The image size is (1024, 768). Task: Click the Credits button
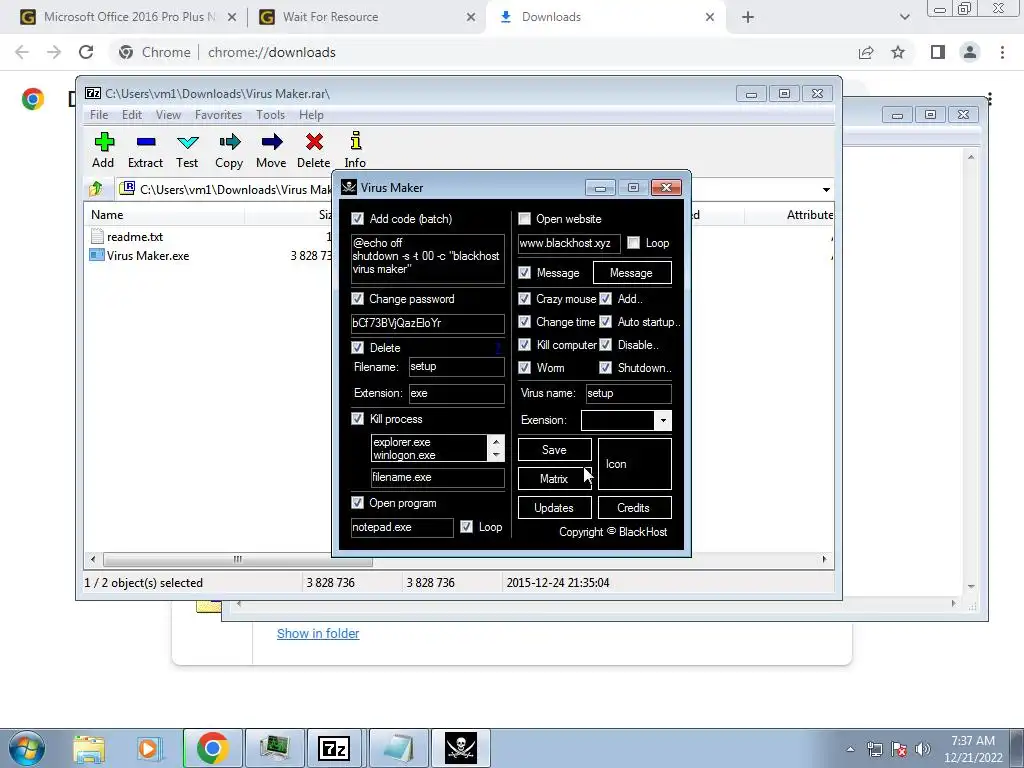(x=634, y=507)
